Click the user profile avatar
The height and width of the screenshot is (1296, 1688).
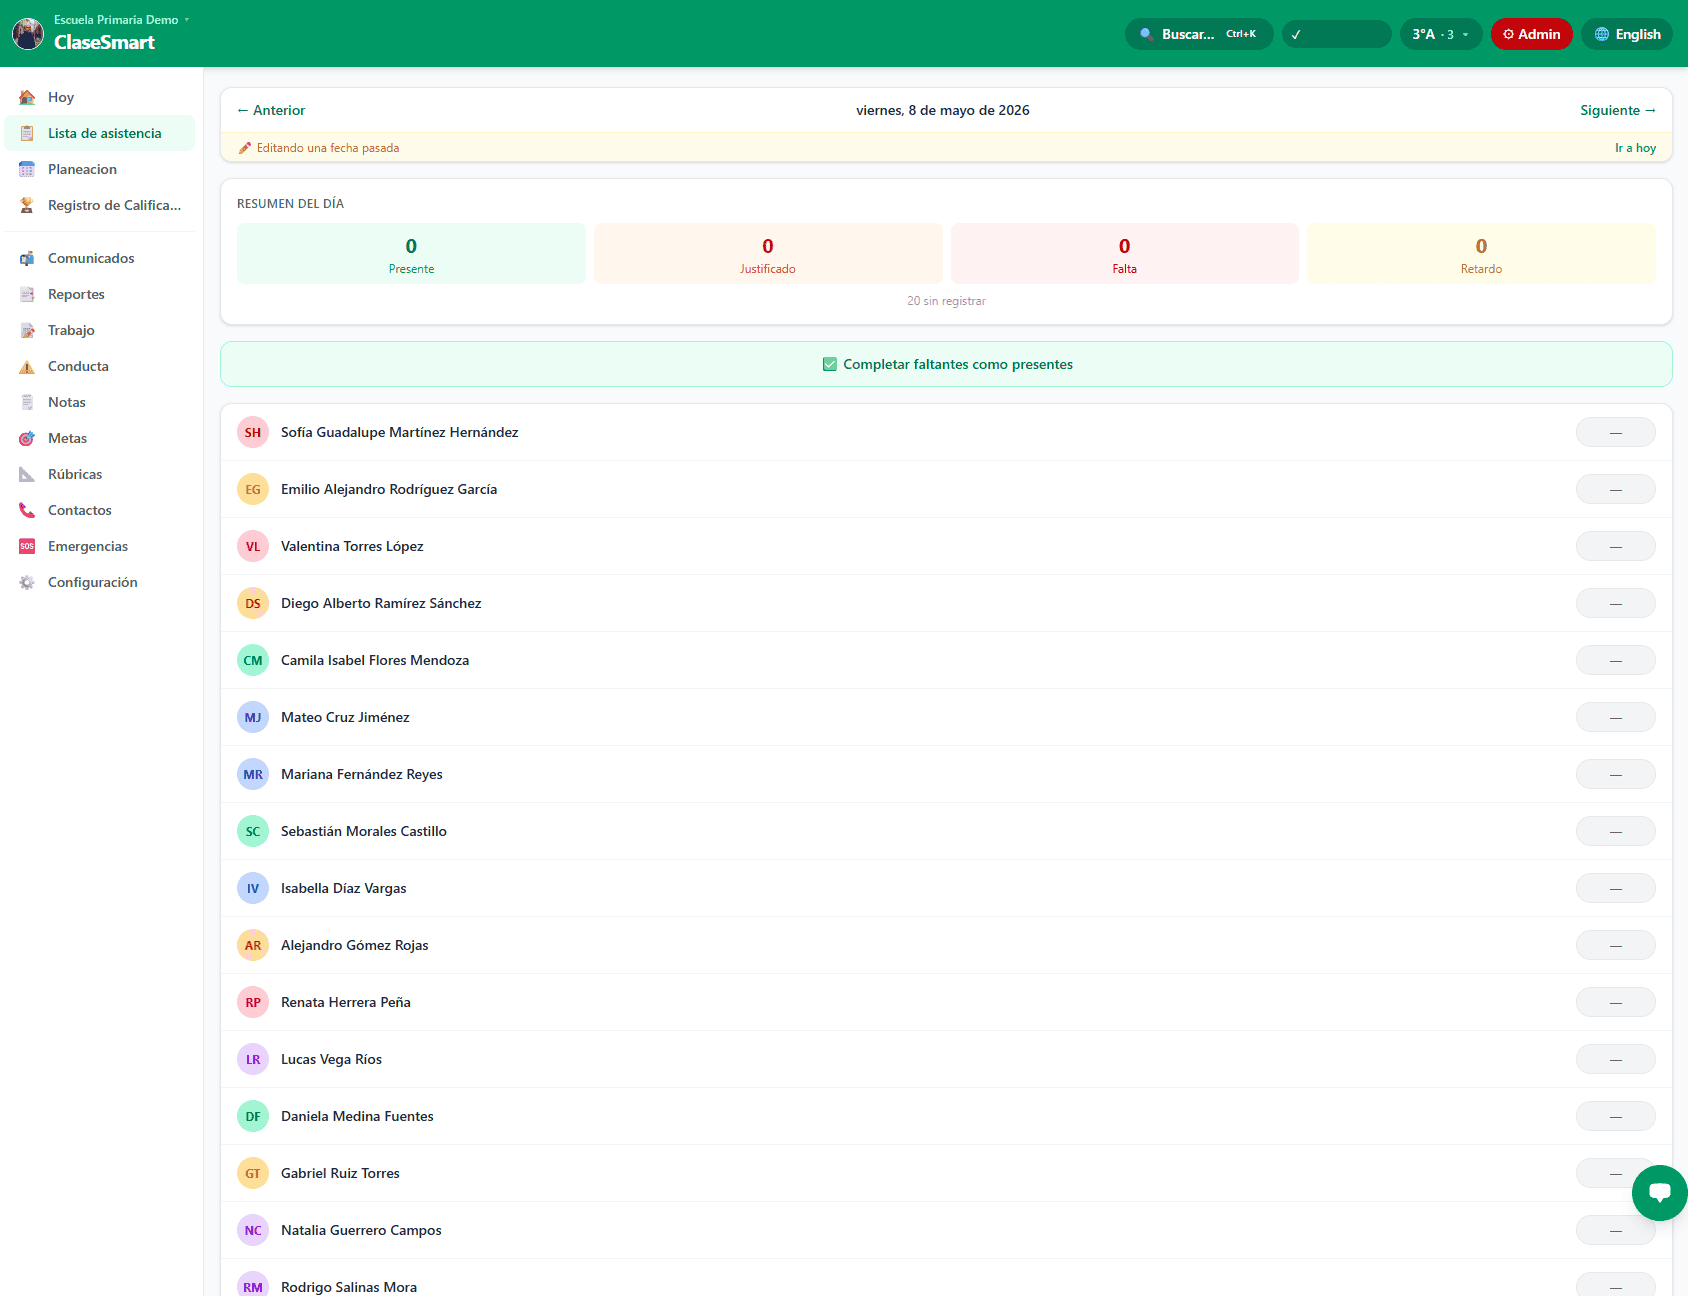click(x=28, y=33)
